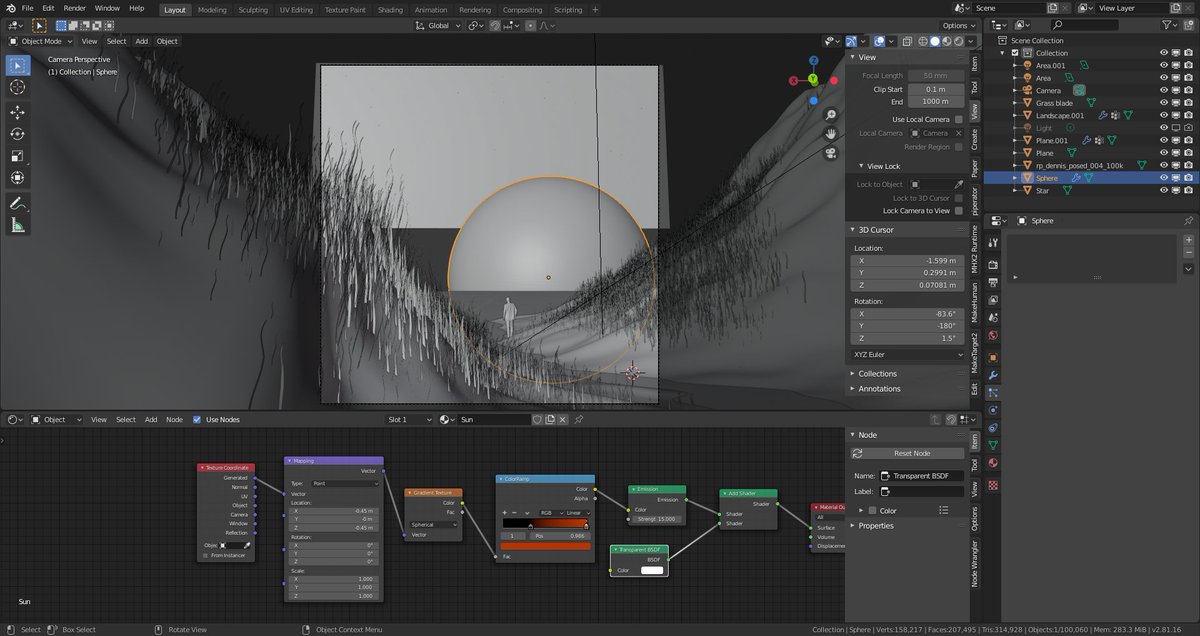Select rp_dennis_posed_004_100k in the outliner
1200x636 pixels.
[x=1078, y=165]
